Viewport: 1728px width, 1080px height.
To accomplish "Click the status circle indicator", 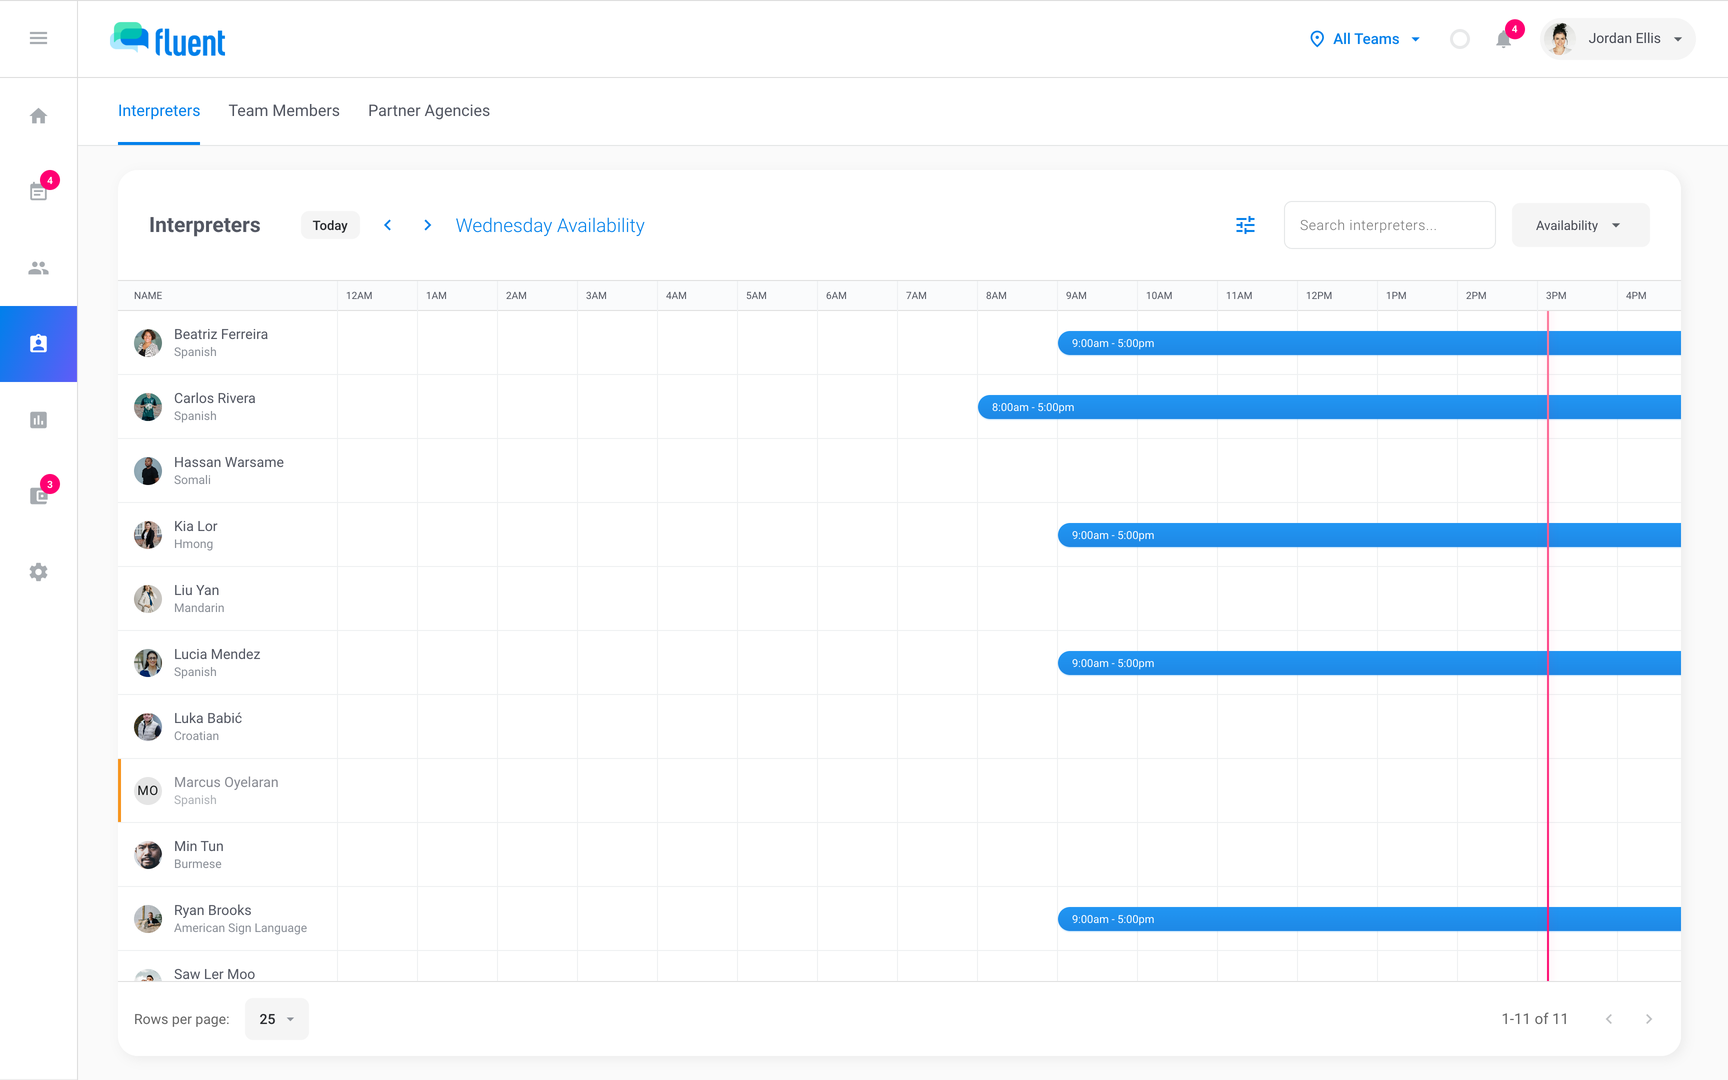I will 1460,39.
